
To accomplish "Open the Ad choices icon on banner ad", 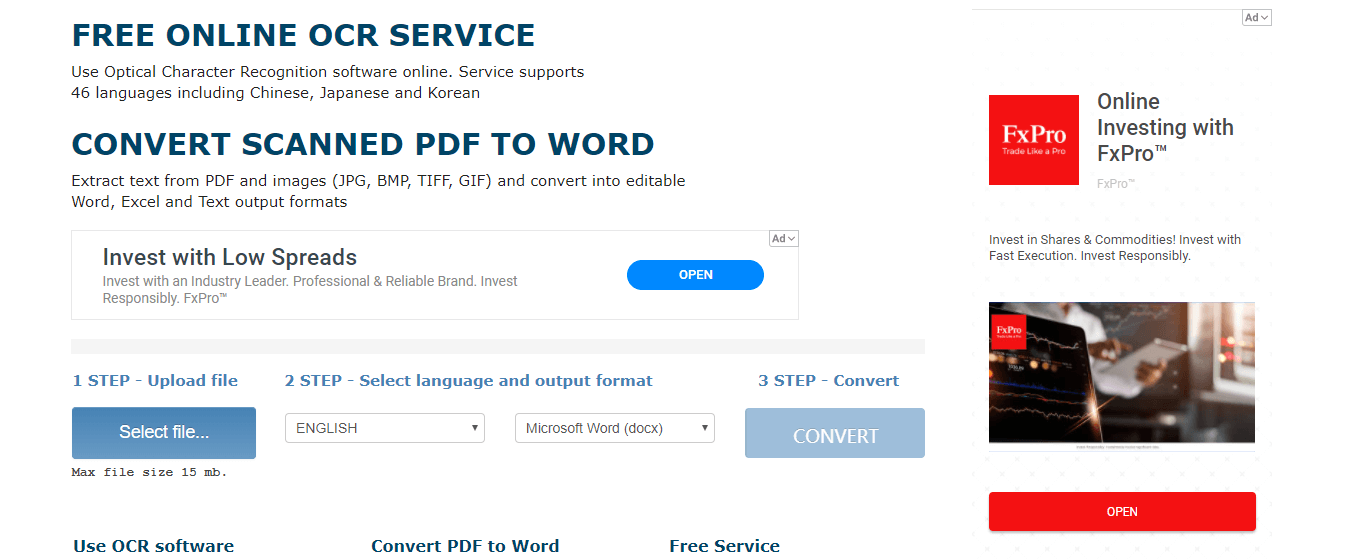I will point(784,239).
